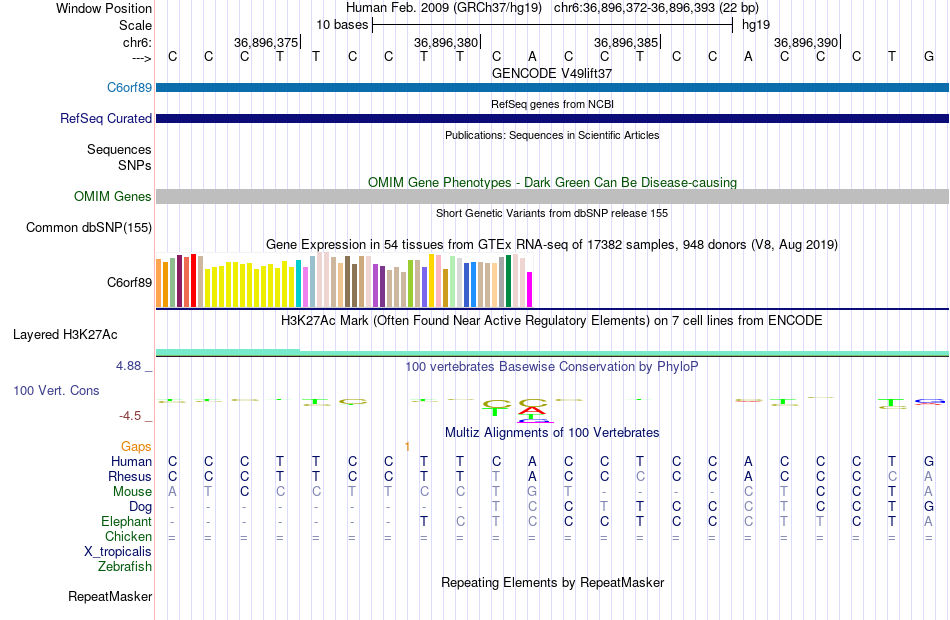Select the Rhesus alignment row label
950x620 pixels.
pos(130,476)
